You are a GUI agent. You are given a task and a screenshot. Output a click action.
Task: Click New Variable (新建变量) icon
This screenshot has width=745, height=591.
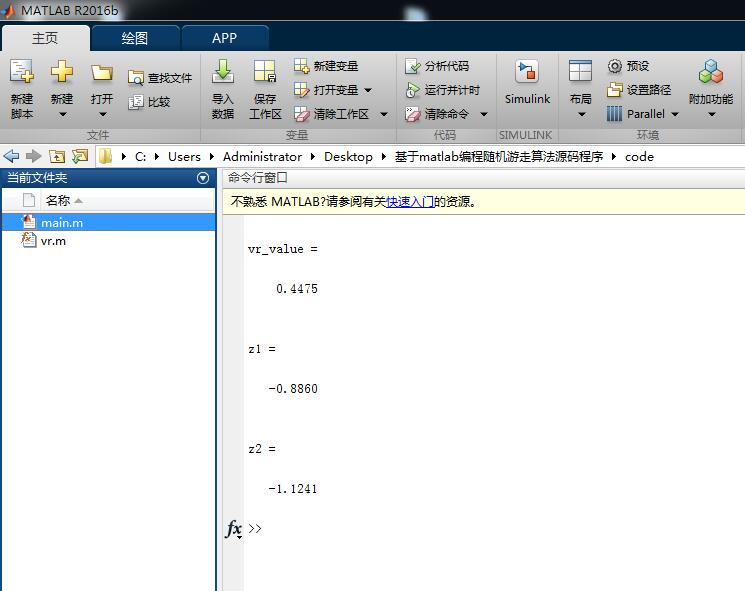coord(301,66)
